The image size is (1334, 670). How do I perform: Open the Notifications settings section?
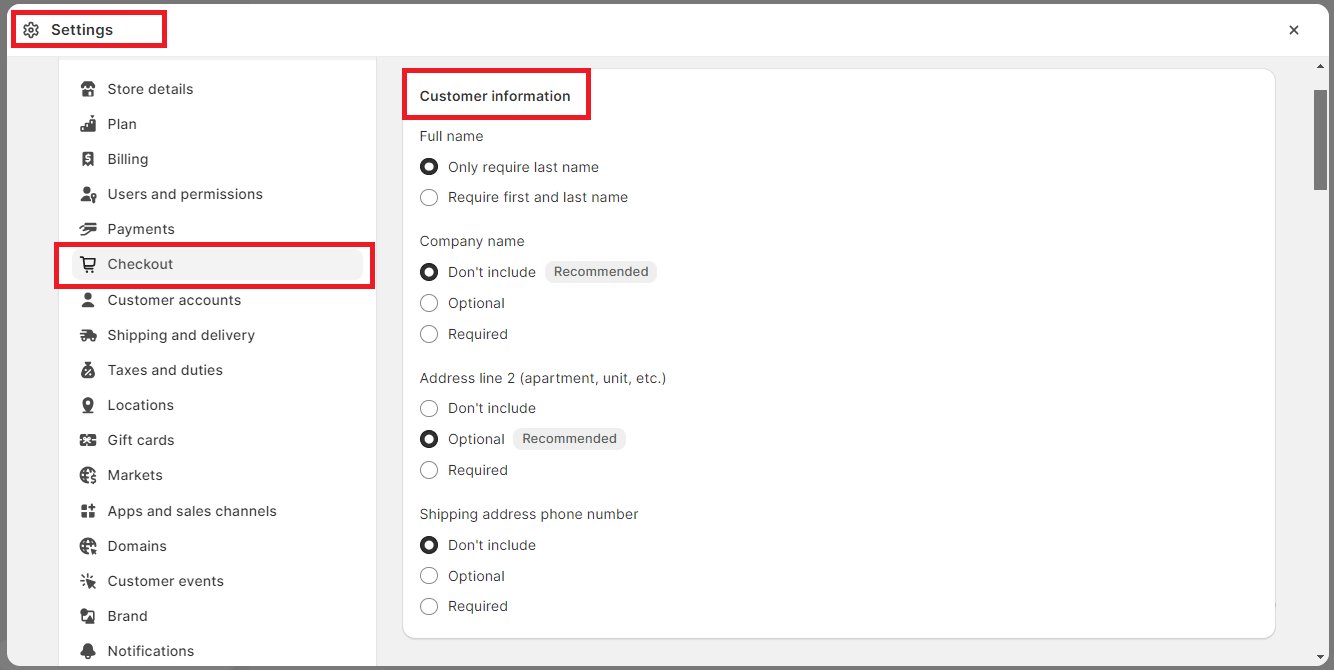pos(152,650)
